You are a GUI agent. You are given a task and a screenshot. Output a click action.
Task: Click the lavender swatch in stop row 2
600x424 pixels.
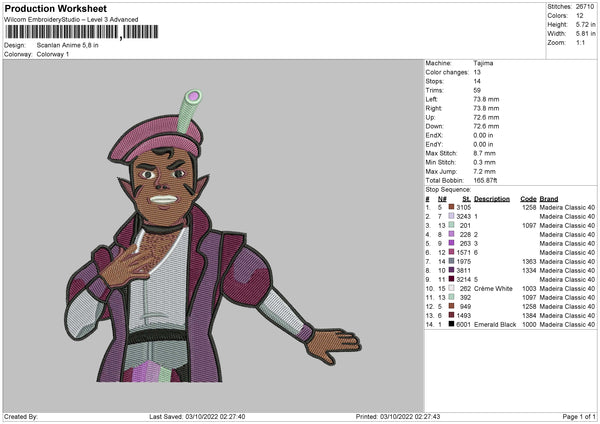[451, 216]
